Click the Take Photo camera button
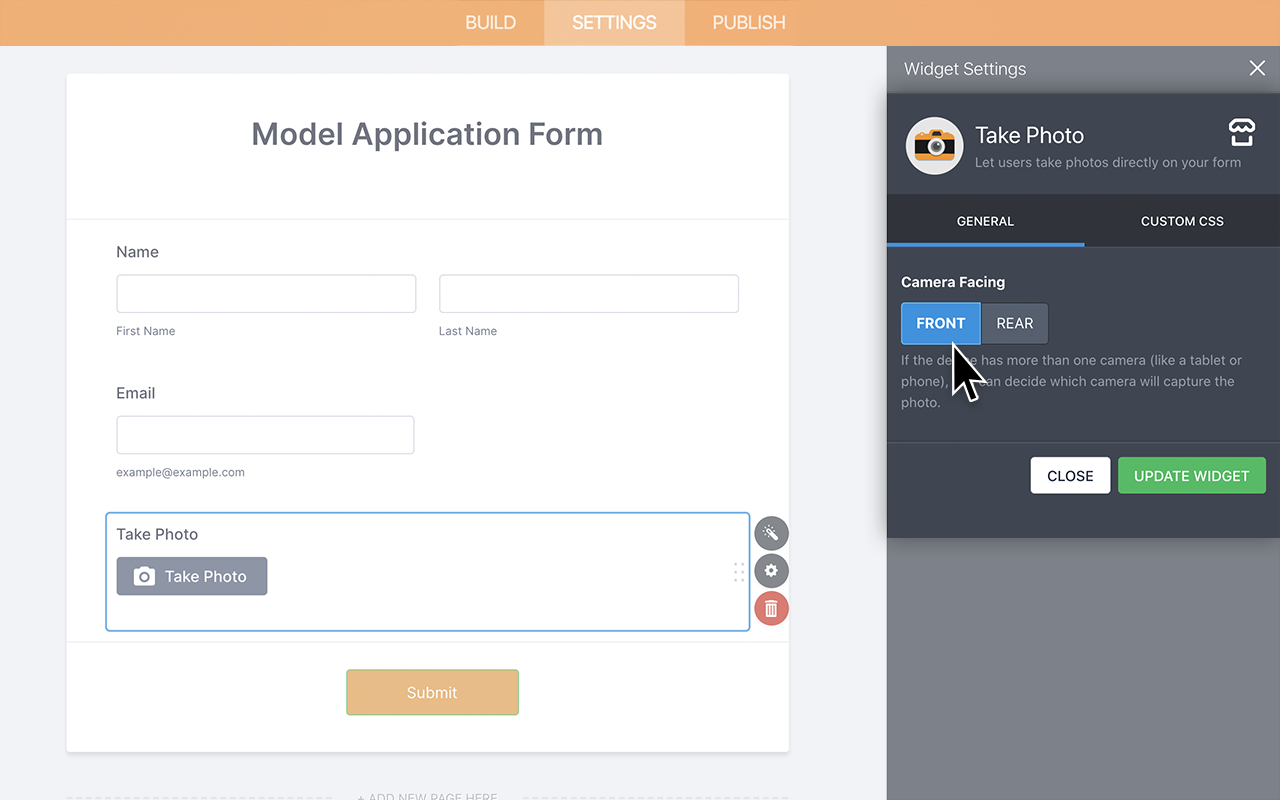This screenshot has width=1280, height=800. coord(192,576)
